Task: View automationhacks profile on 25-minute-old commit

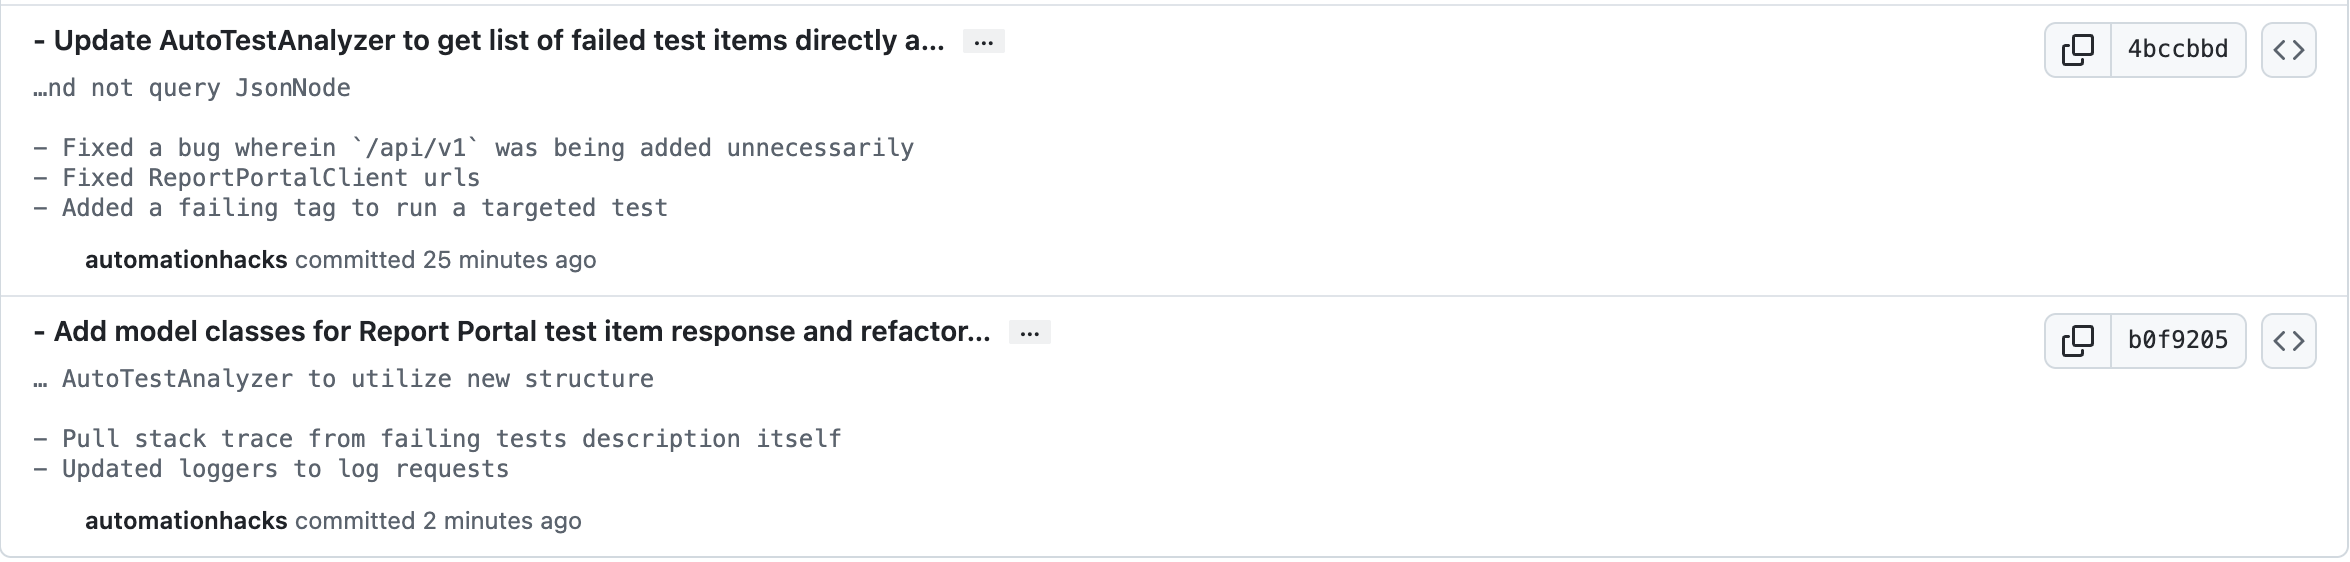Action: coord(186,260)
